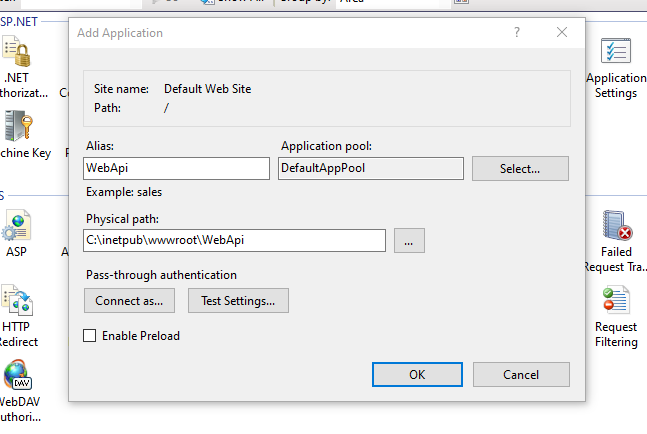Click Select... to choose application pool

(520, 169)
